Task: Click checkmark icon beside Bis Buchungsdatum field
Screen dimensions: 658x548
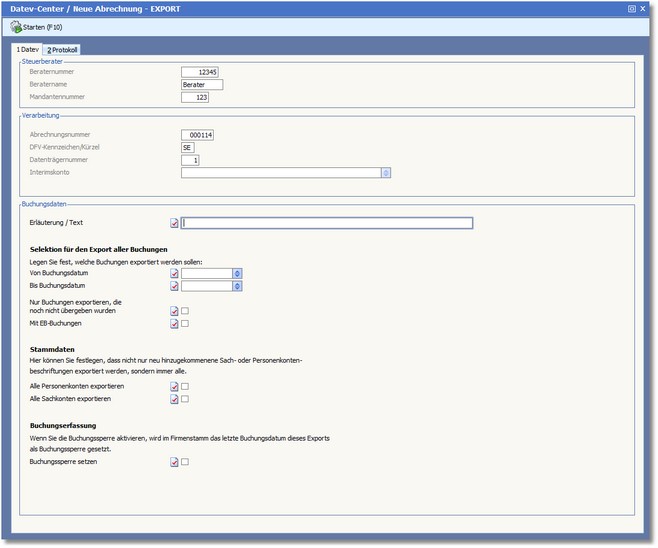Action: [x=175, y=286]
